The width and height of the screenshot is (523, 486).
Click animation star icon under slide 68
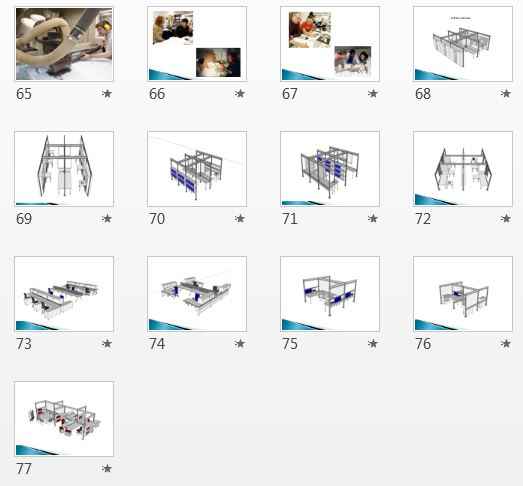505,94
